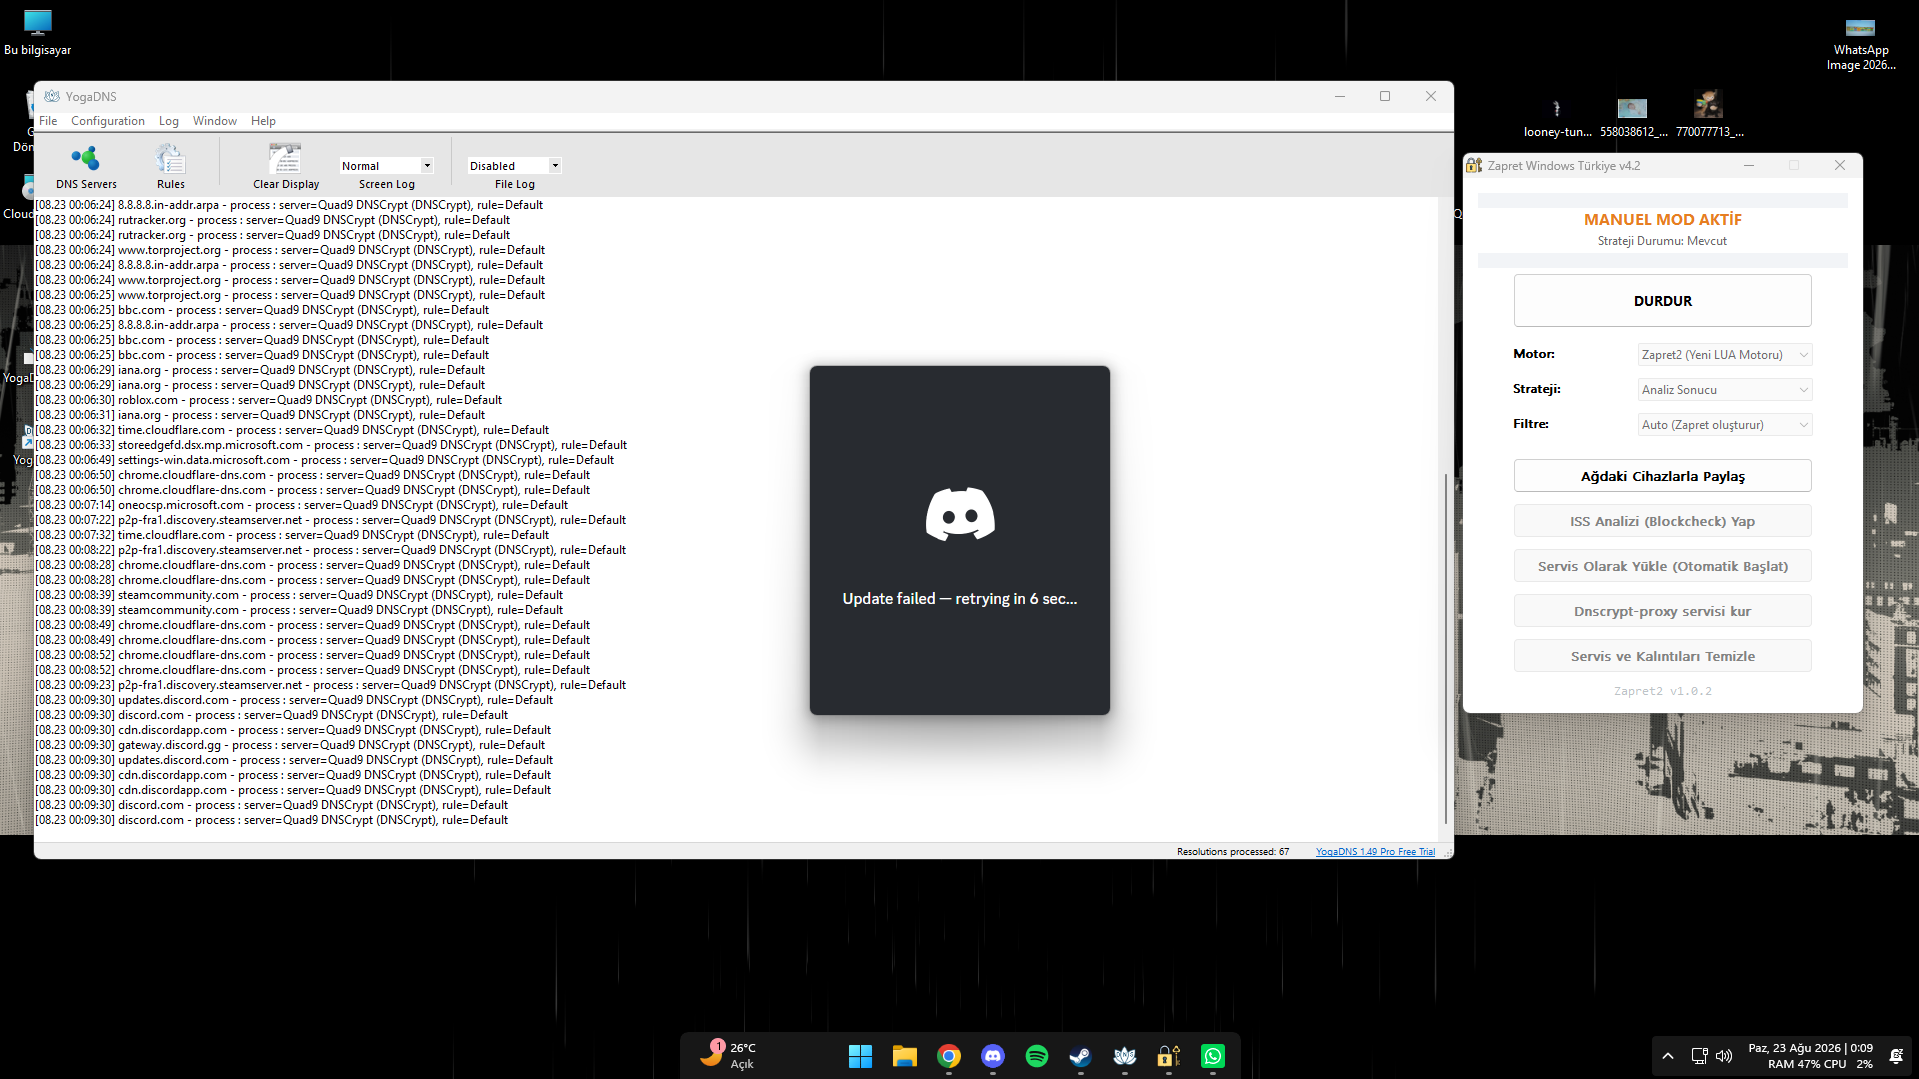Open the File menu in YogaDNS
The height and width of the screenshot is (1079, 1919).
point(48,121)
